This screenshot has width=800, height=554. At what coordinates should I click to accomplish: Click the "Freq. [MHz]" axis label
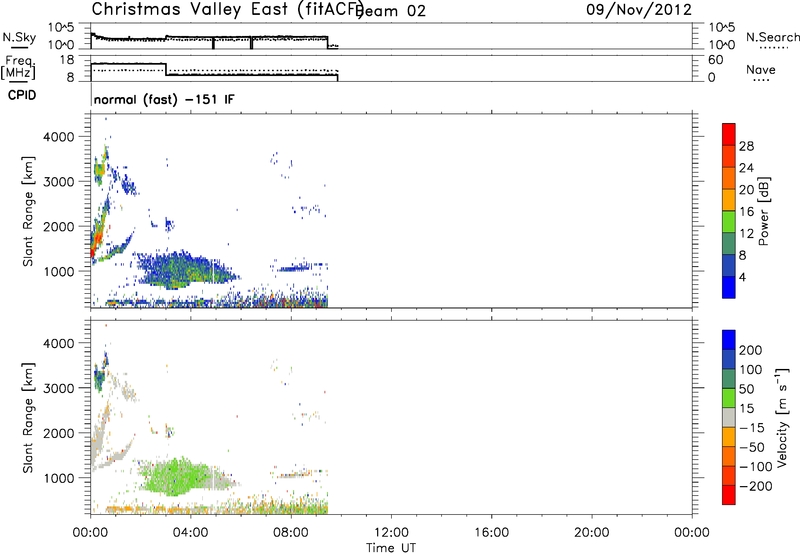[18, 68]
